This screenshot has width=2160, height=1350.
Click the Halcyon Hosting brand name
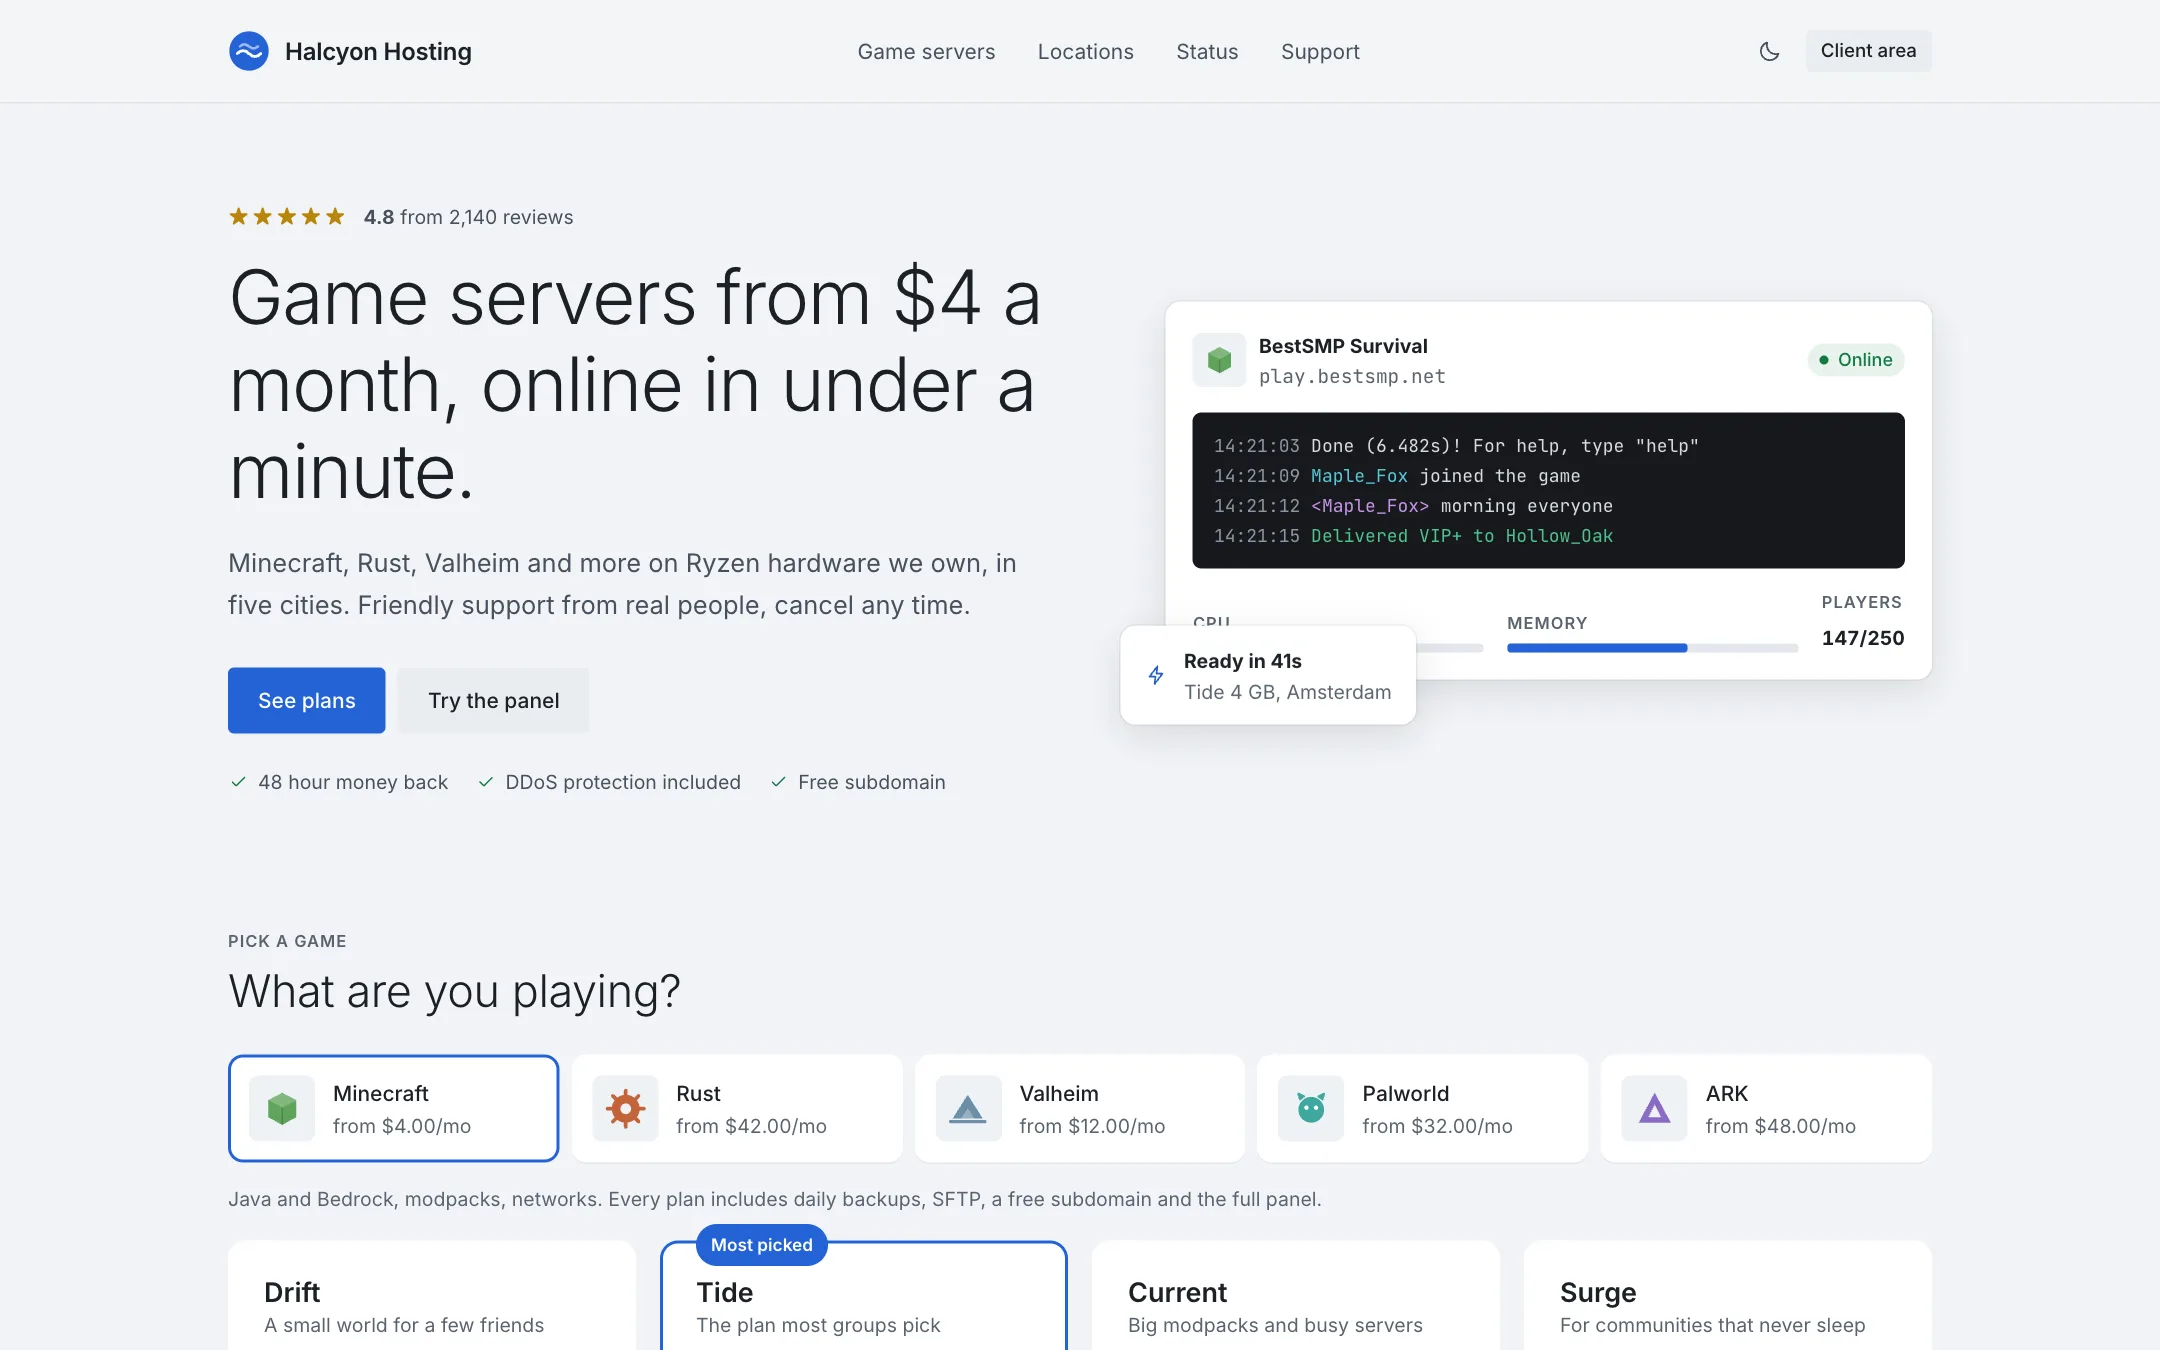click(378, 51)
